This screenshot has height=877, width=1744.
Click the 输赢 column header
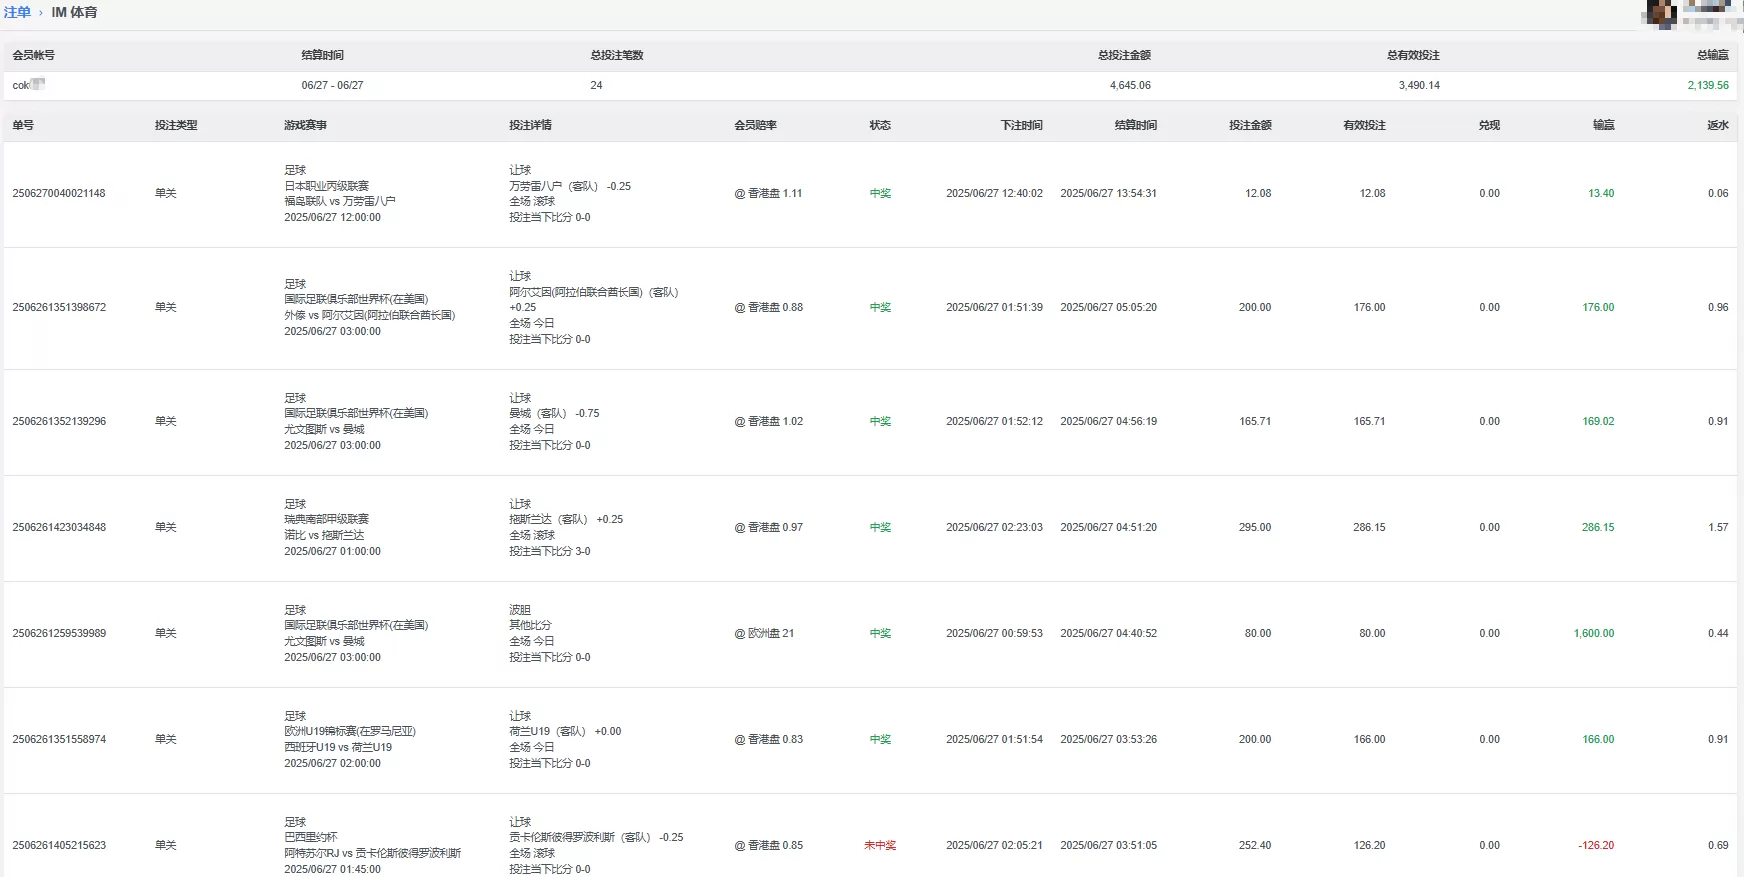[x=1603, y=125]
